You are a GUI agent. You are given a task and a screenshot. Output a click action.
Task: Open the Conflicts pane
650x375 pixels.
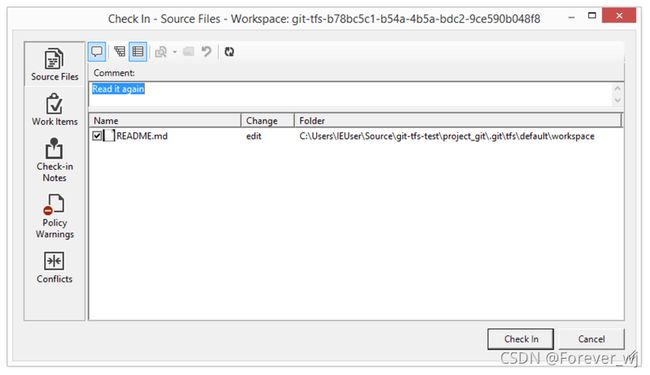tap(54, 268)
